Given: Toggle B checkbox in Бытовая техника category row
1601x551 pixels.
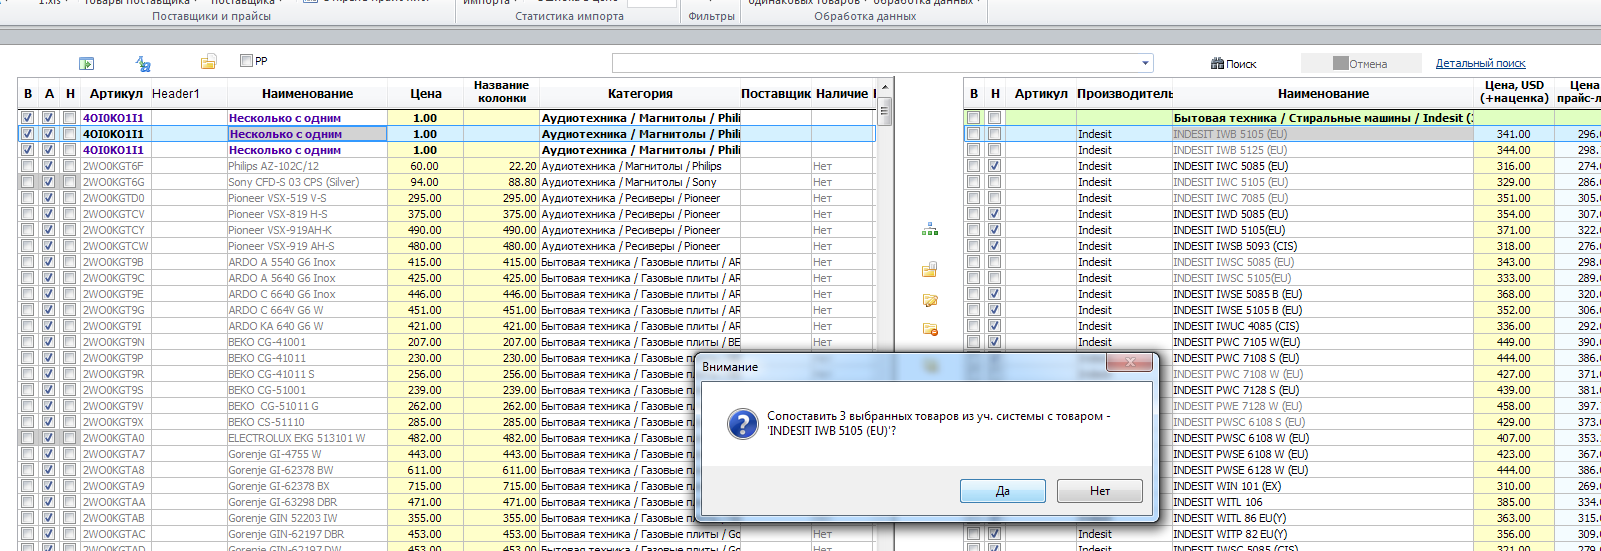Looking at the screenshot, I should point(973,118).
